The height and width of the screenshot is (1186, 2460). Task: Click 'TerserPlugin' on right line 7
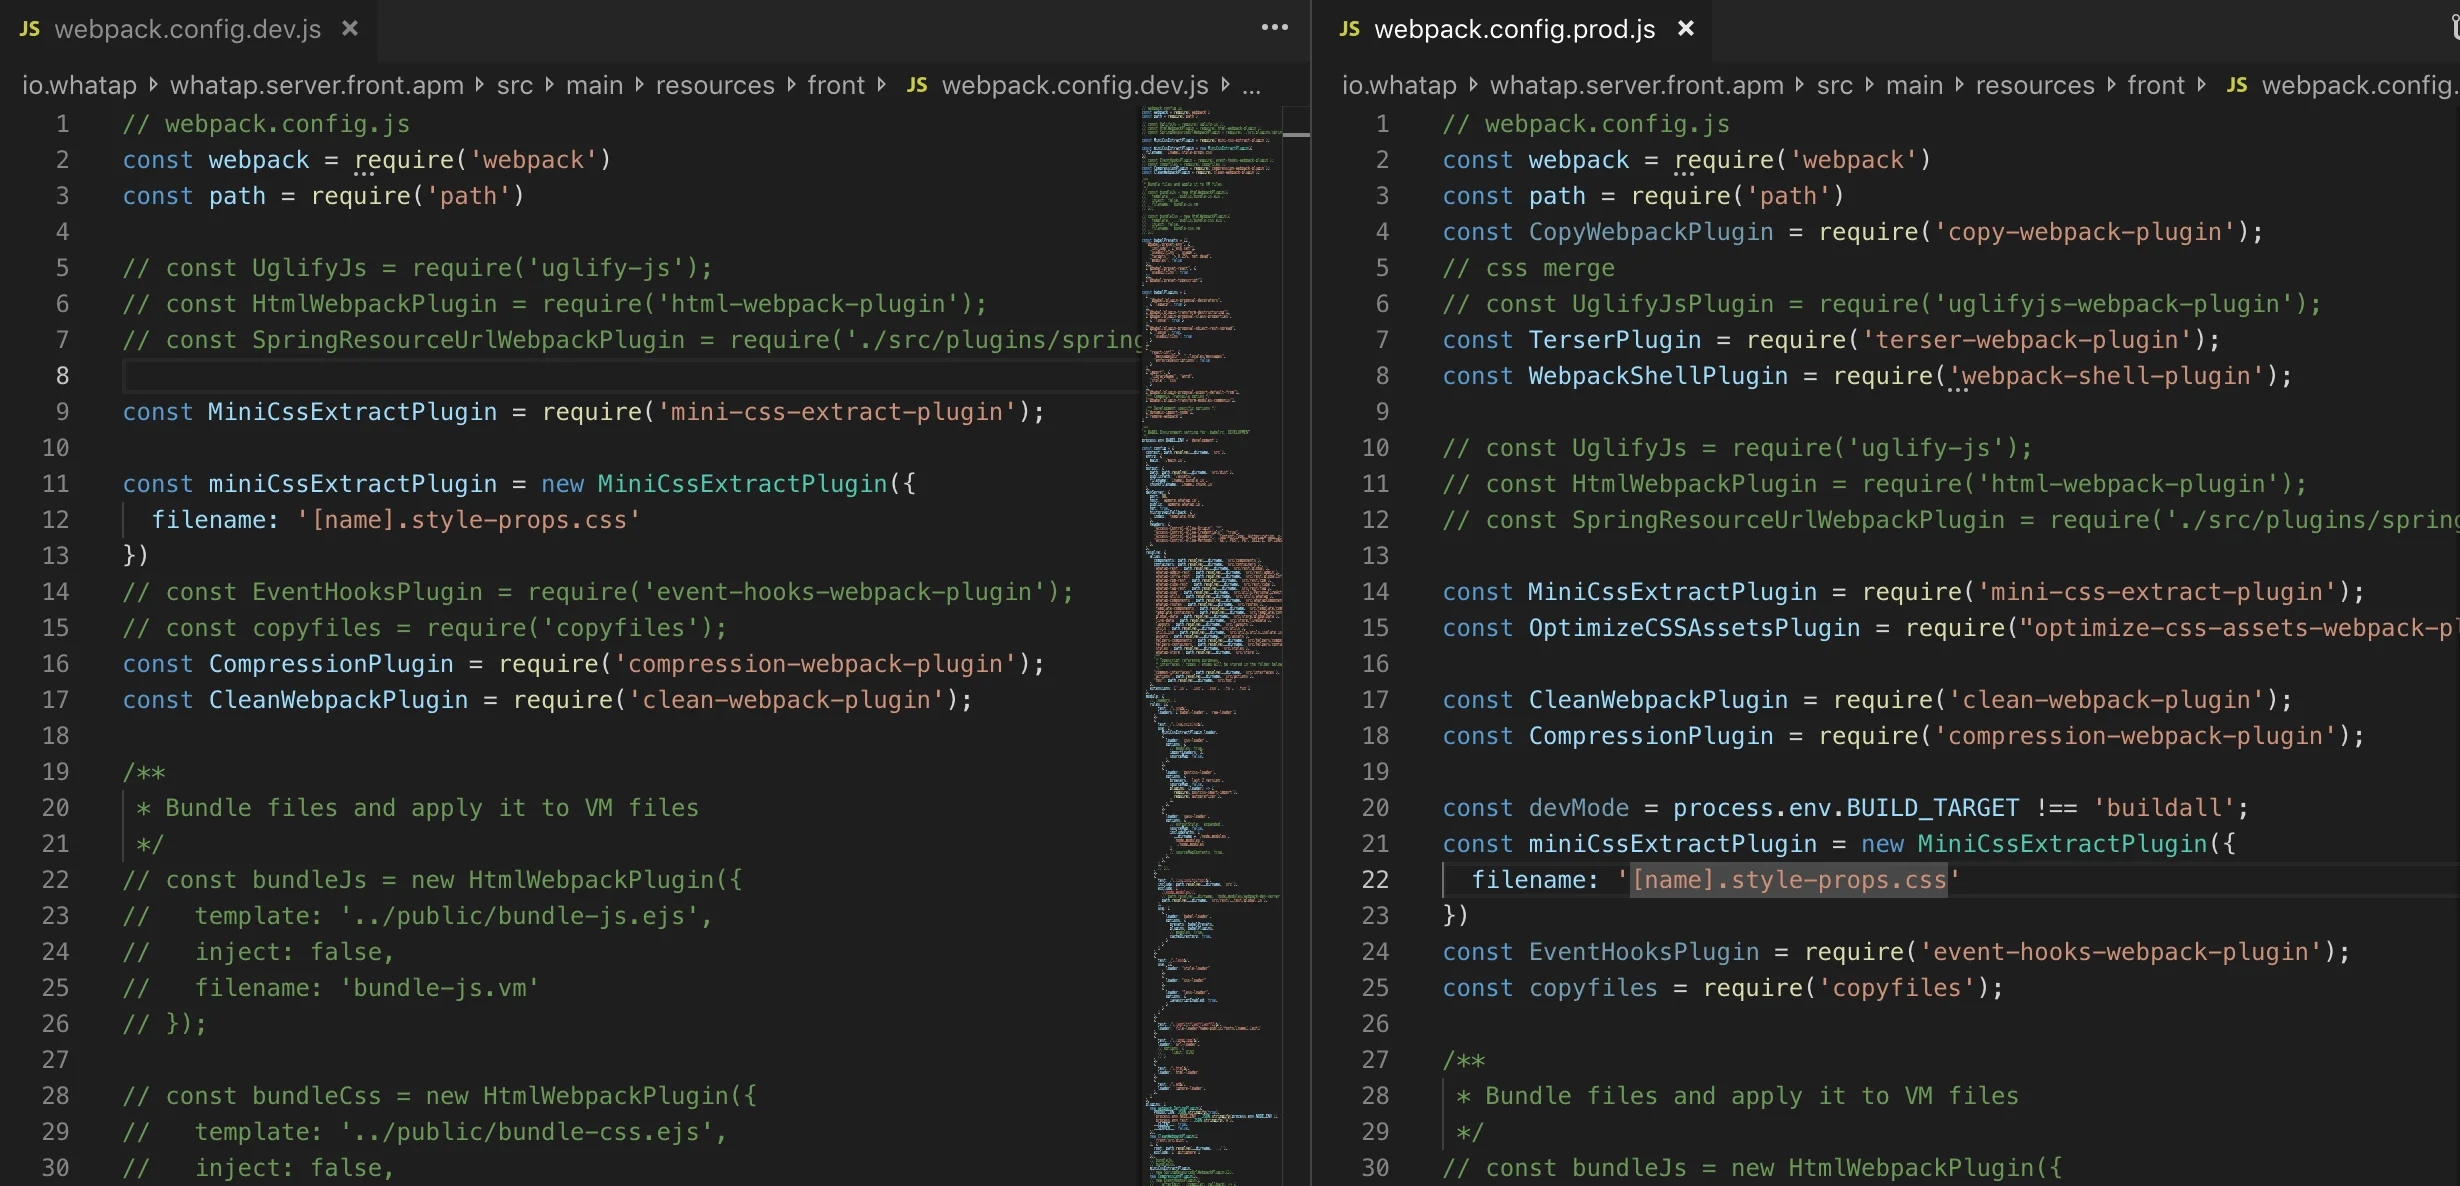(1615, 339)
